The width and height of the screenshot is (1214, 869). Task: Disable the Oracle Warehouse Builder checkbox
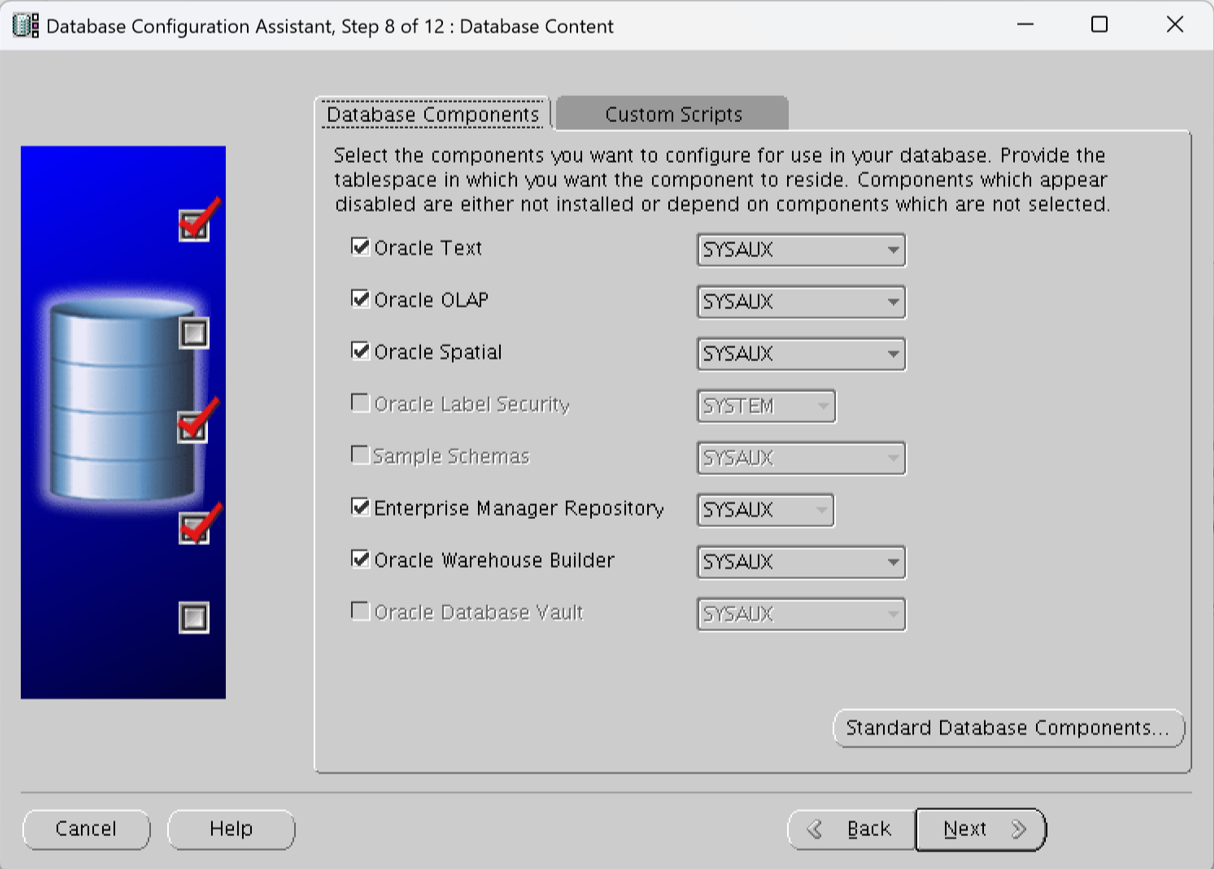(x=360, y=559)
